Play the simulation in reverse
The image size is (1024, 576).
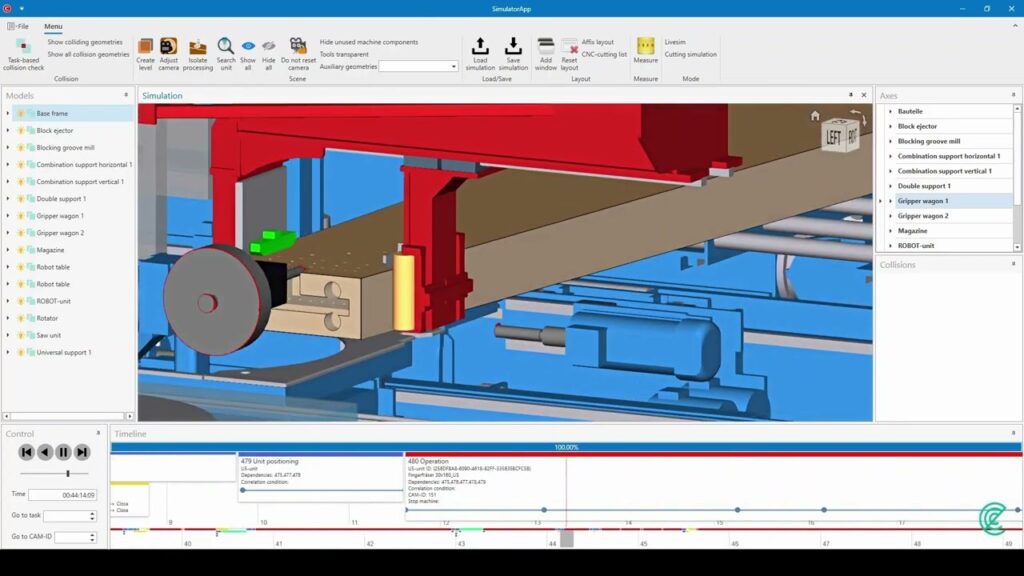44,452
